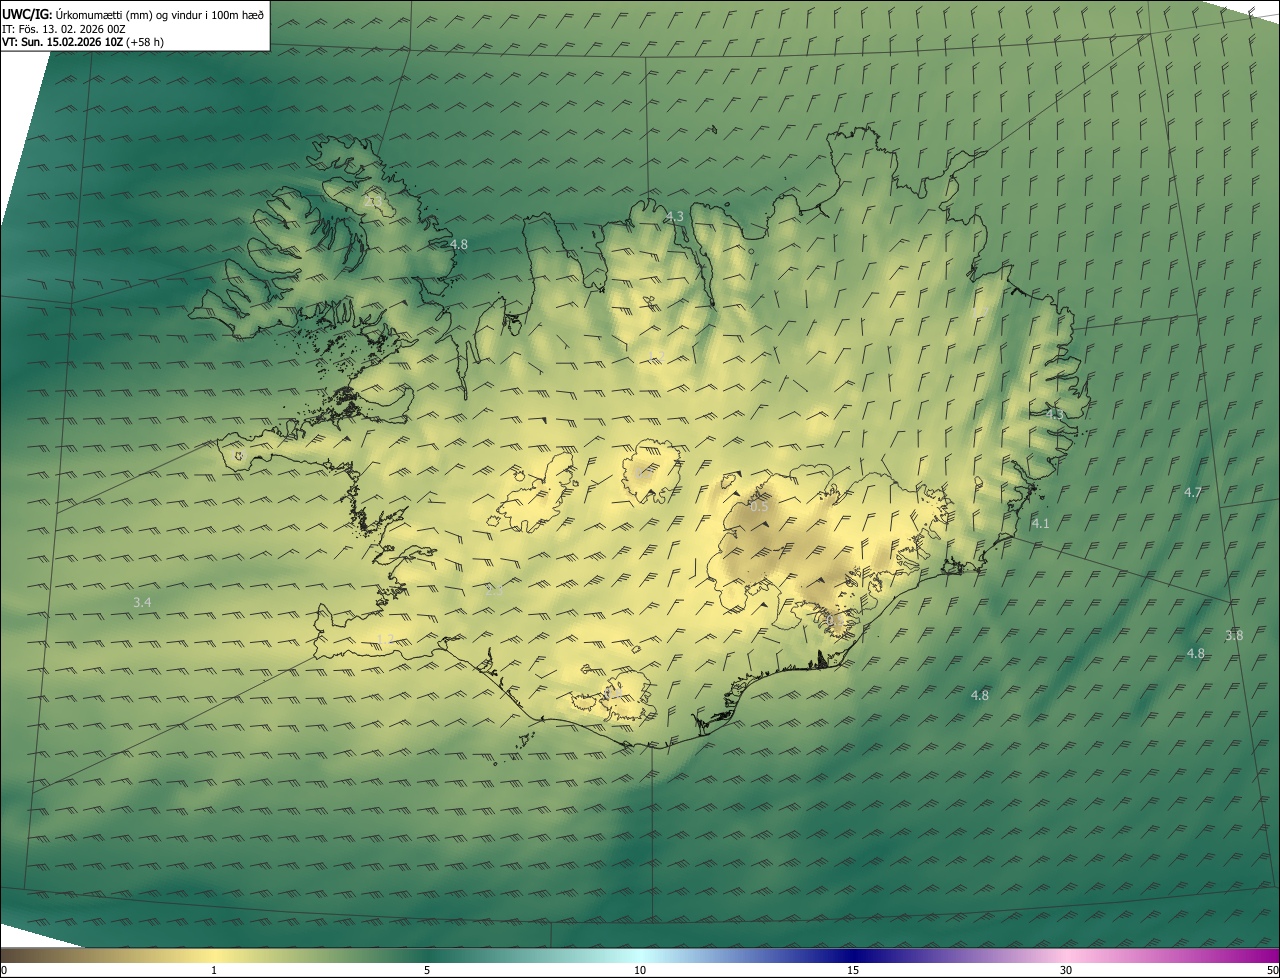This screenshot has width=1280, height=978.
Task: Click the colorbar tick label "0"
Action: point(3,970)
